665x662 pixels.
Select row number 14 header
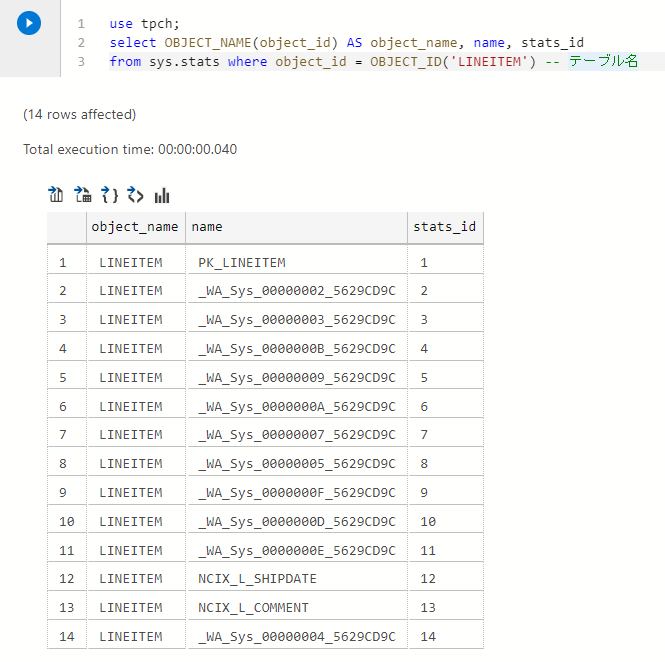point(67,637)
